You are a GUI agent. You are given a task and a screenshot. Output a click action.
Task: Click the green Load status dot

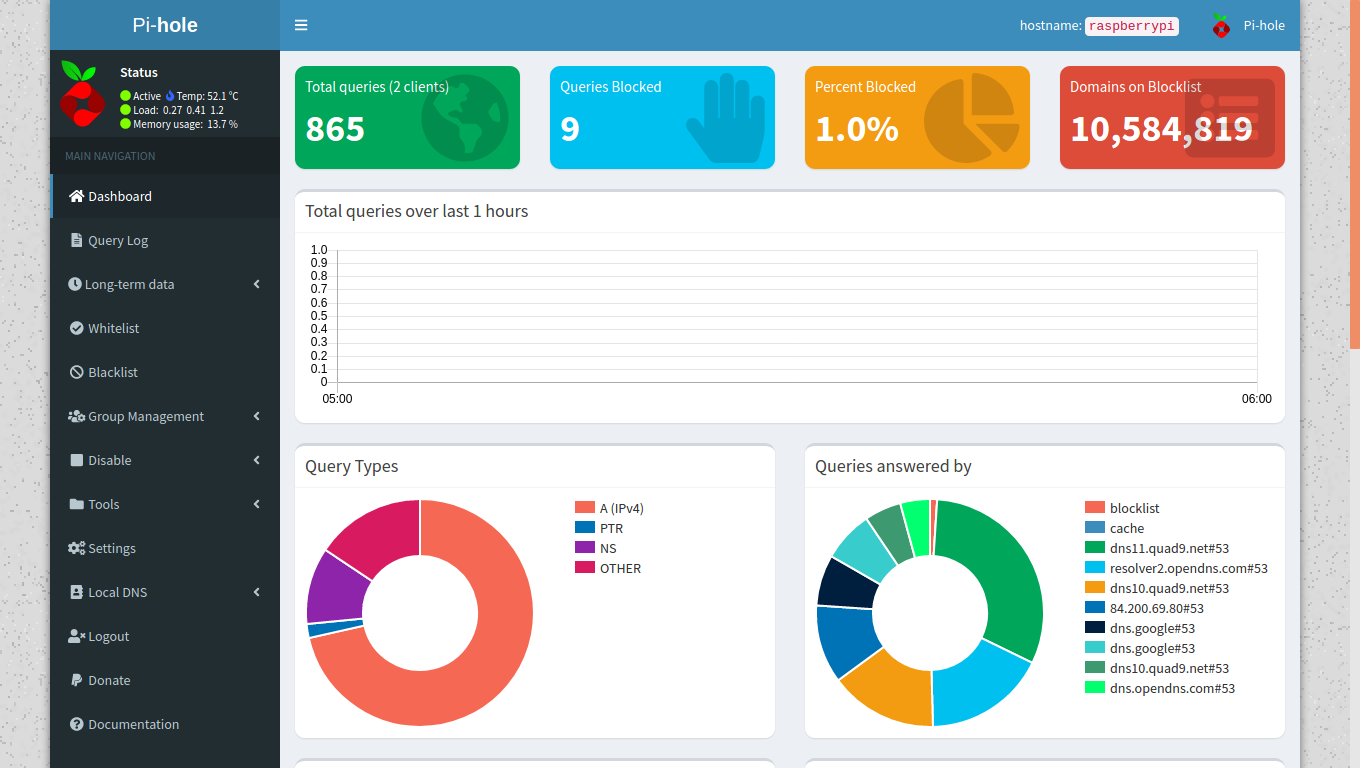(x=125, y=110)
